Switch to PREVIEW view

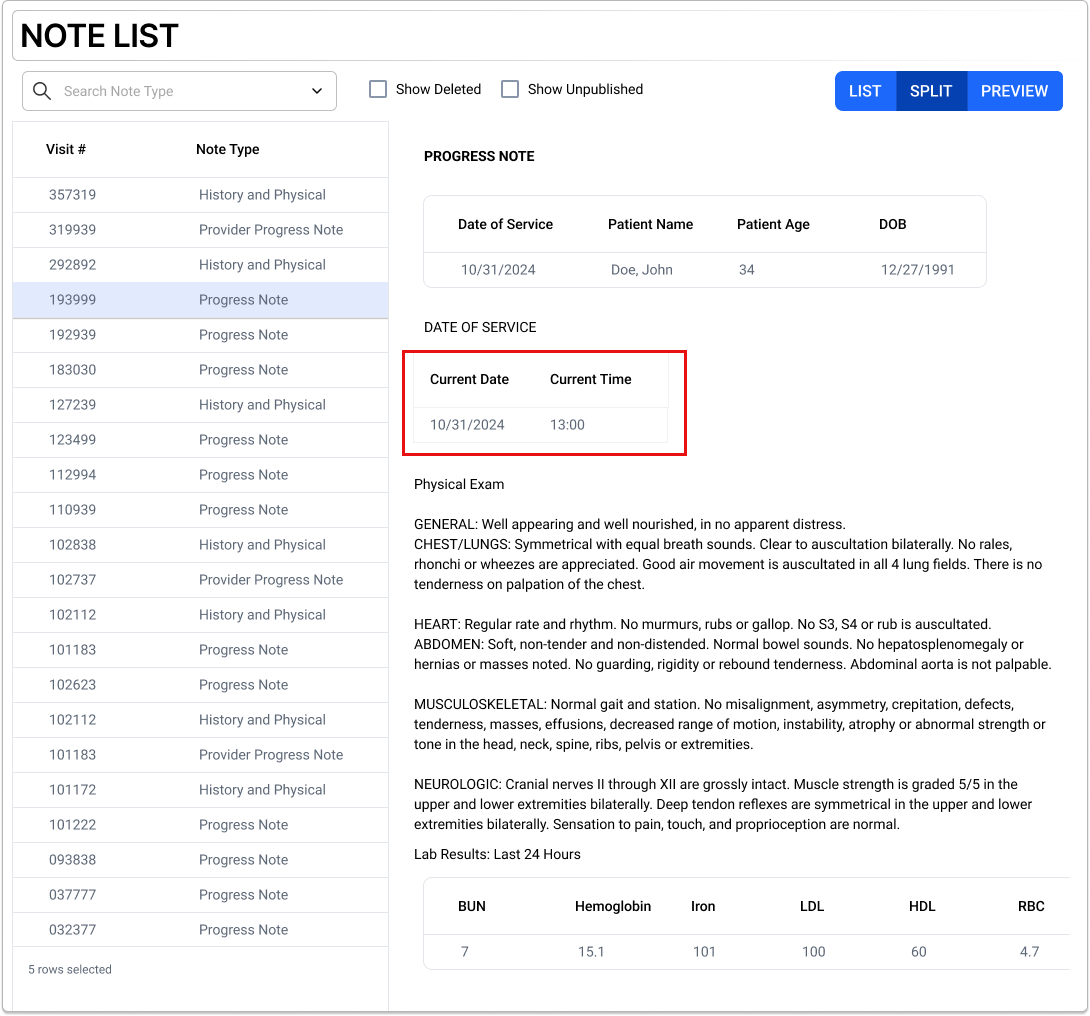1014,91
